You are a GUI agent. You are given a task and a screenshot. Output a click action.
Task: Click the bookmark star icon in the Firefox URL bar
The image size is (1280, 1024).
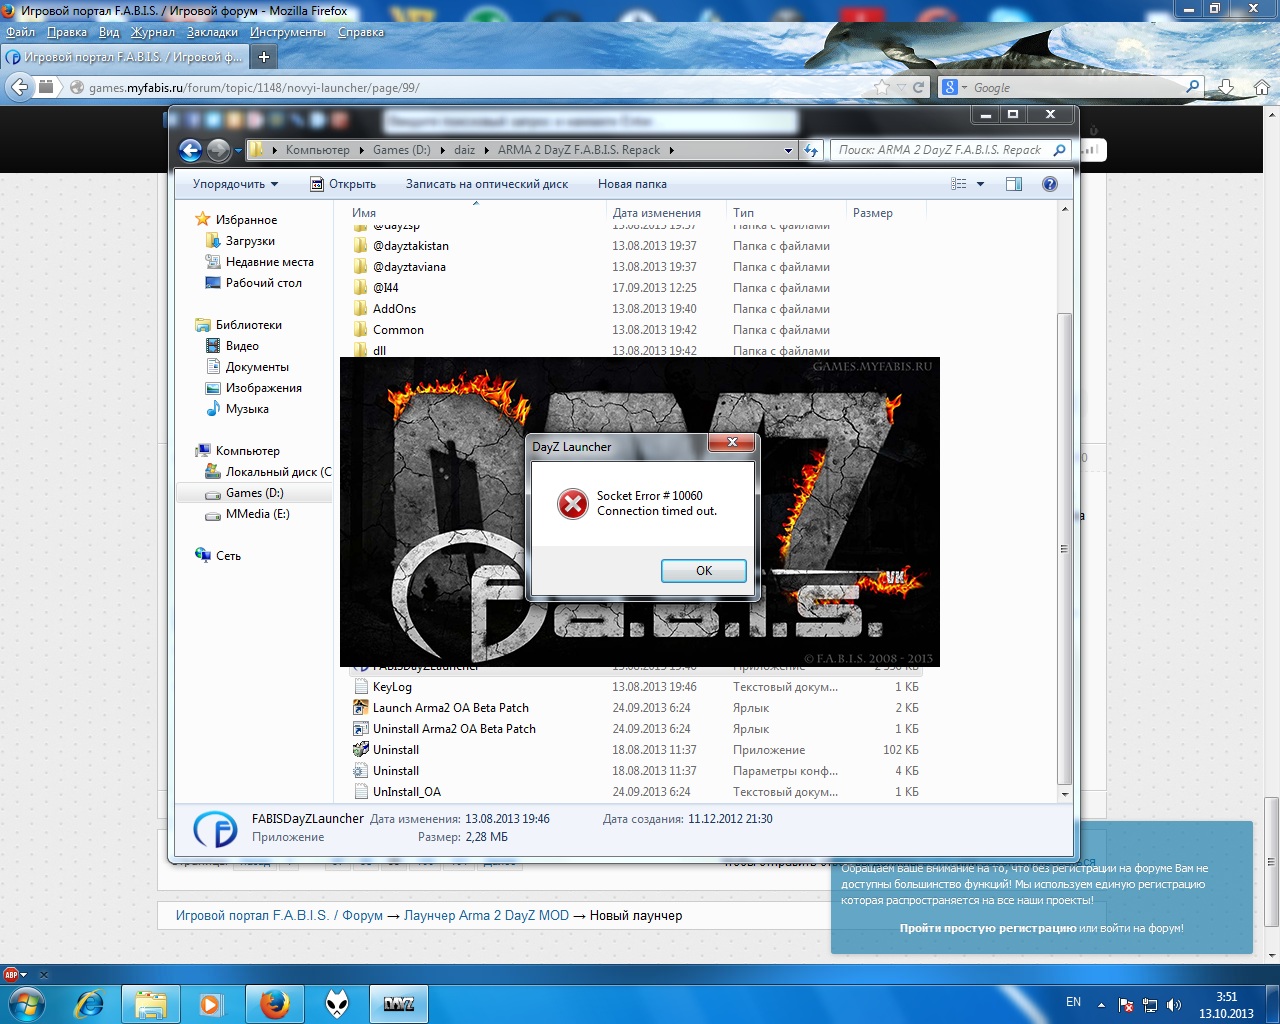pyautogui.click(x=881, y=87)
